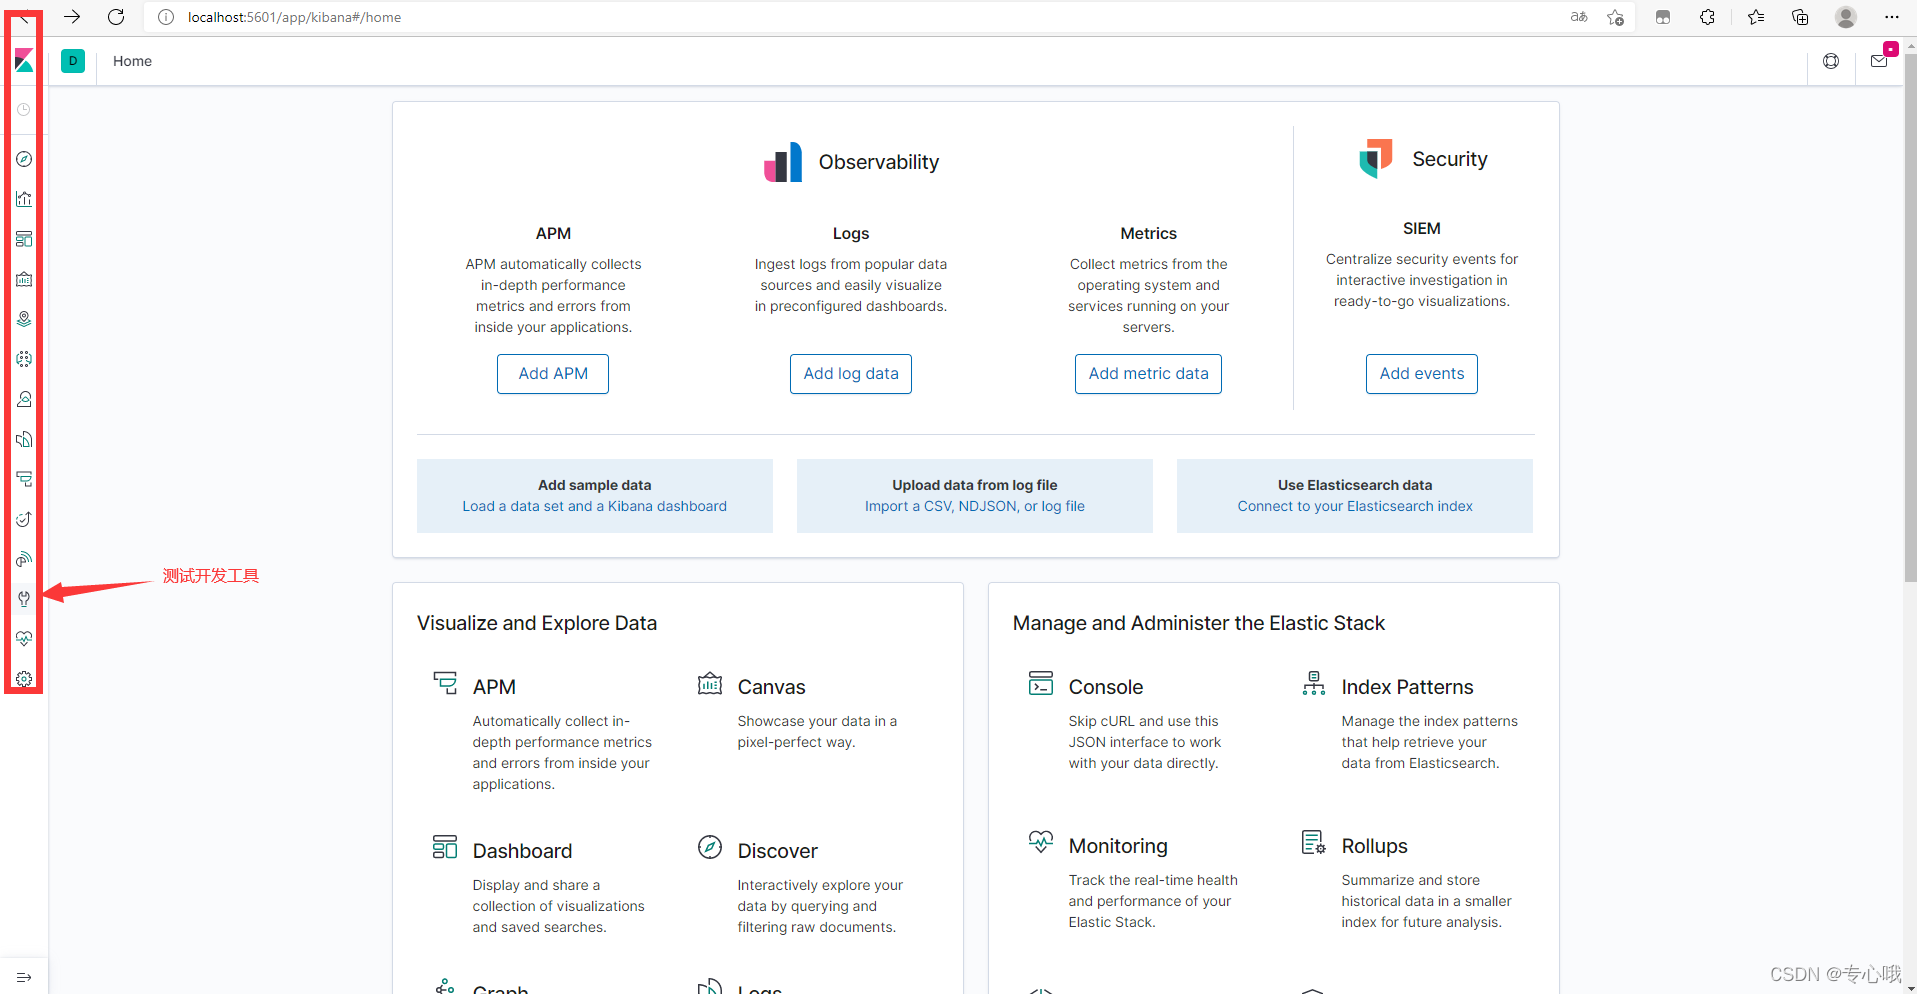
Task: Open the APM item under Visualize and Explore
Action: (x=494, y=687)
